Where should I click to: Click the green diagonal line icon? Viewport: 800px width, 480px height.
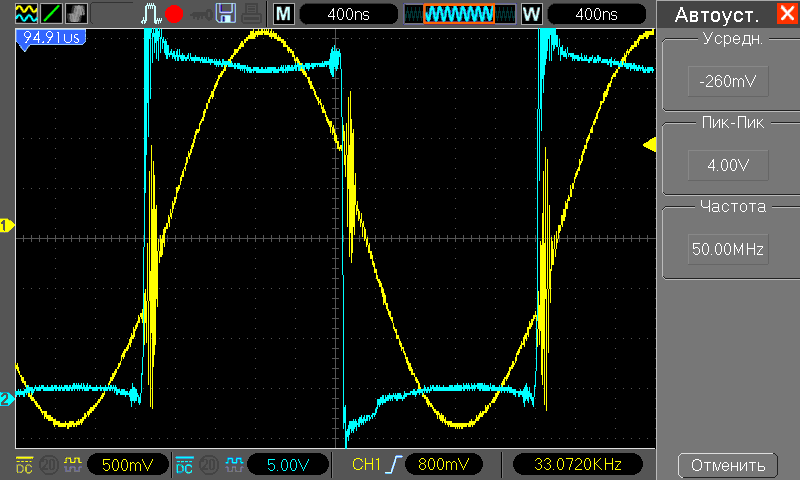(x=49, y=14)
